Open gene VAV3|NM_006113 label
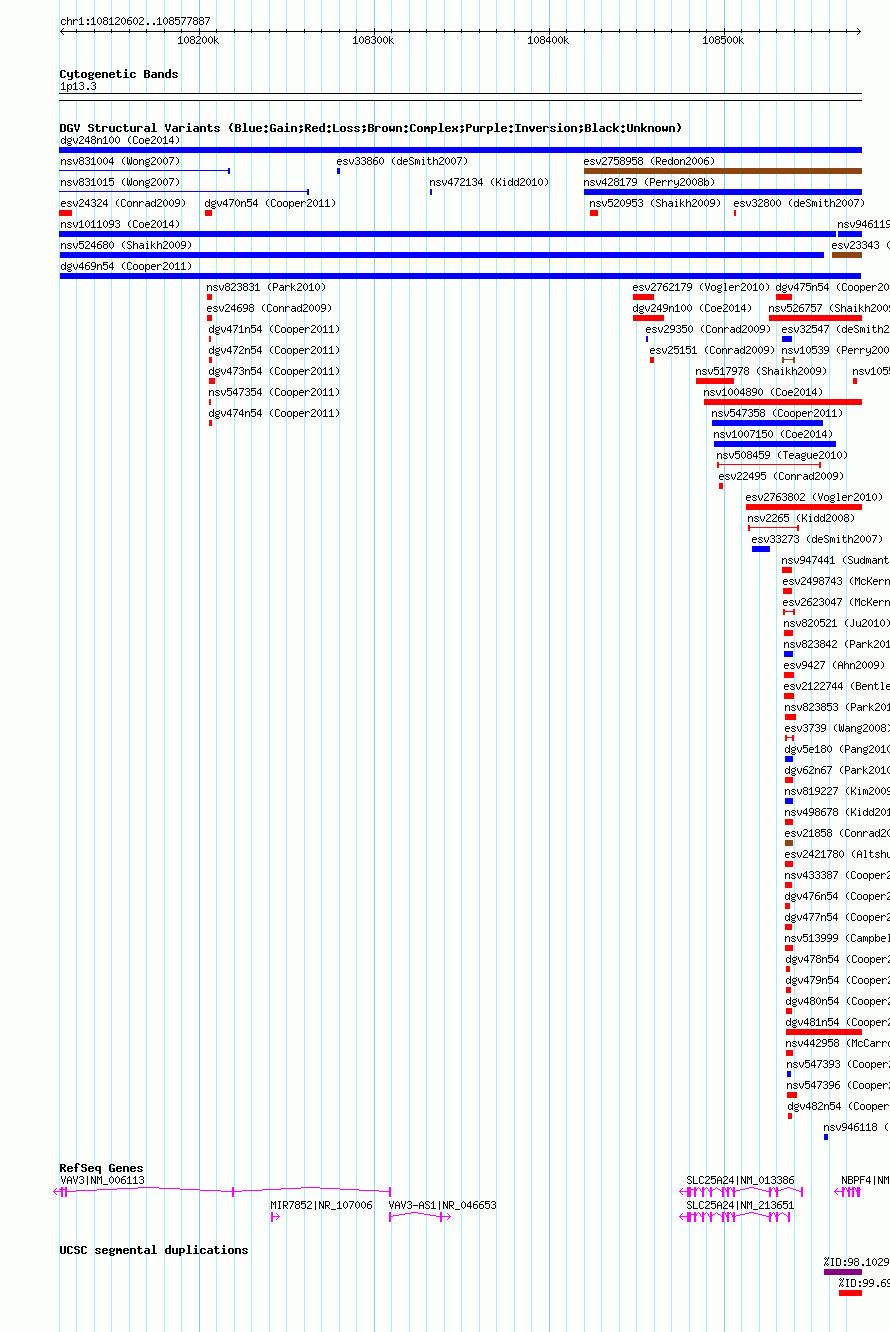The image size is (890, 1332). click(x=102, y=1180)
